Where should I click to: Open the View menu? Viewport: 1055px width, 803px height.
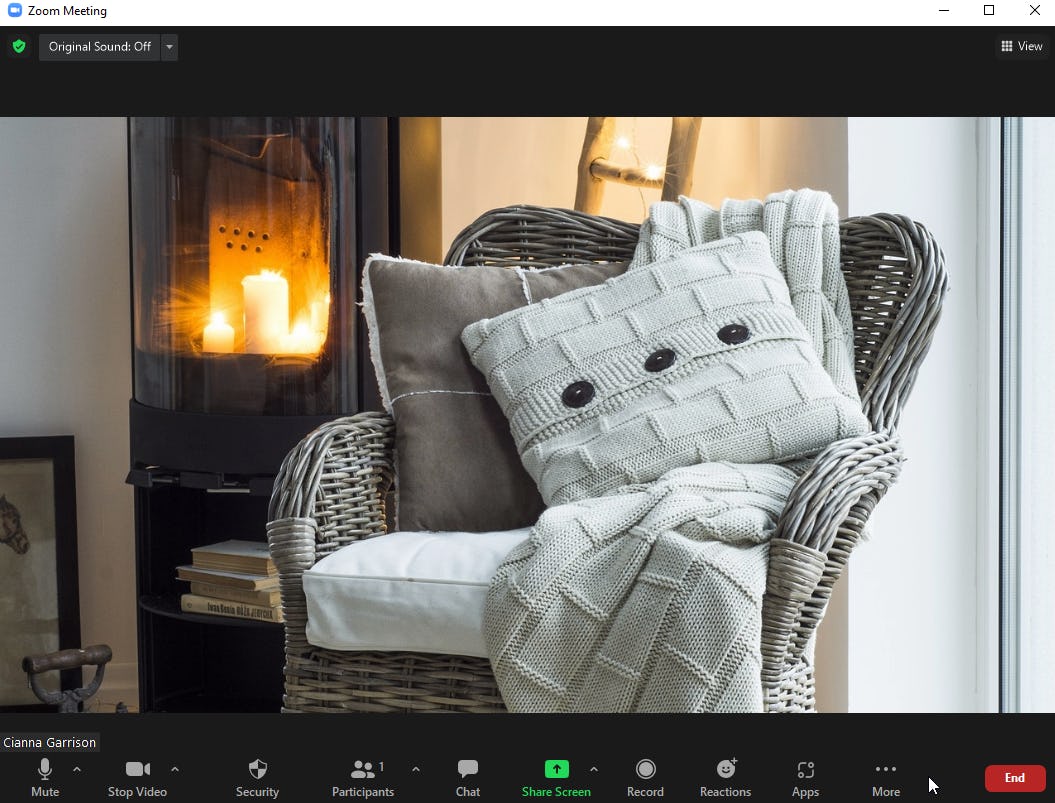(x=1021, y=46)
